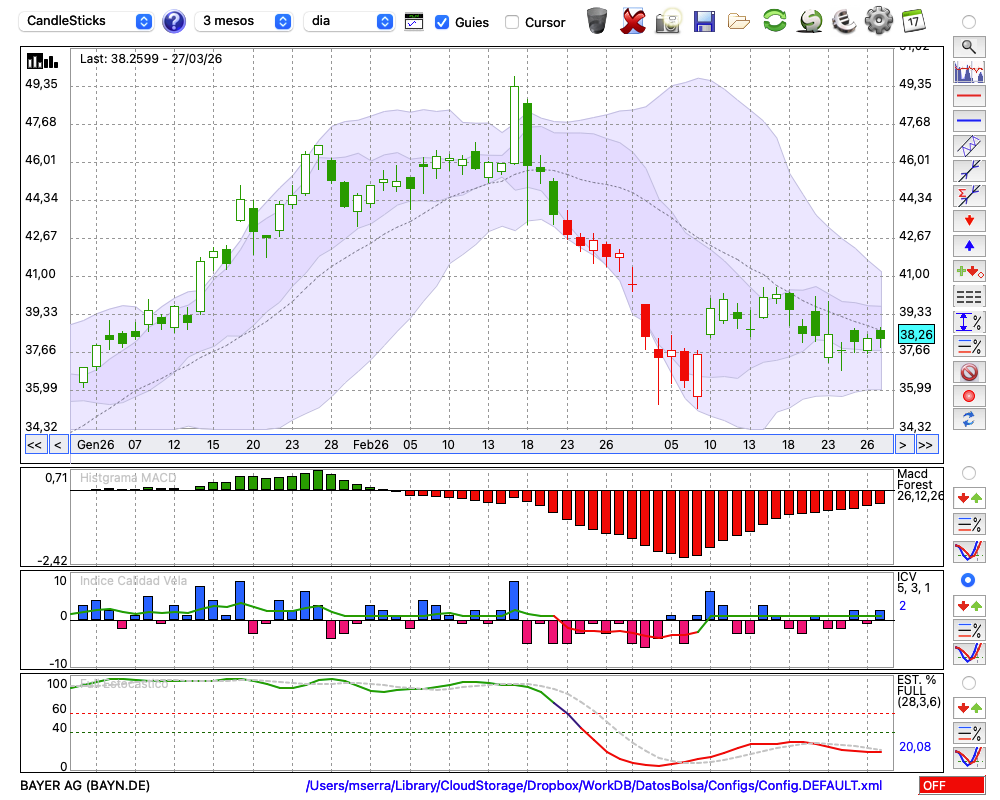Image resolution: width=1000 pixels, height=800 pixels.
Task: Open the gear settings icon
Action: tap(878, 20)
